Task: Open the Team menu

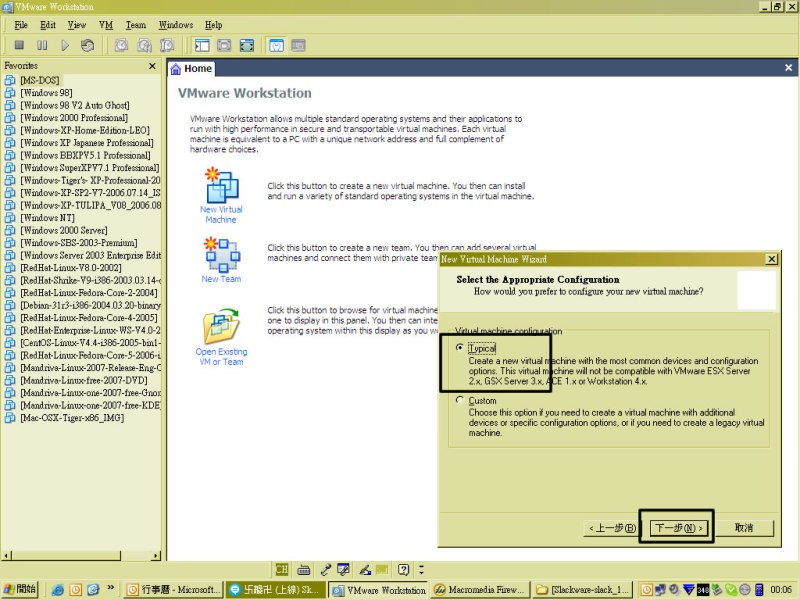Action: point(136,24)
